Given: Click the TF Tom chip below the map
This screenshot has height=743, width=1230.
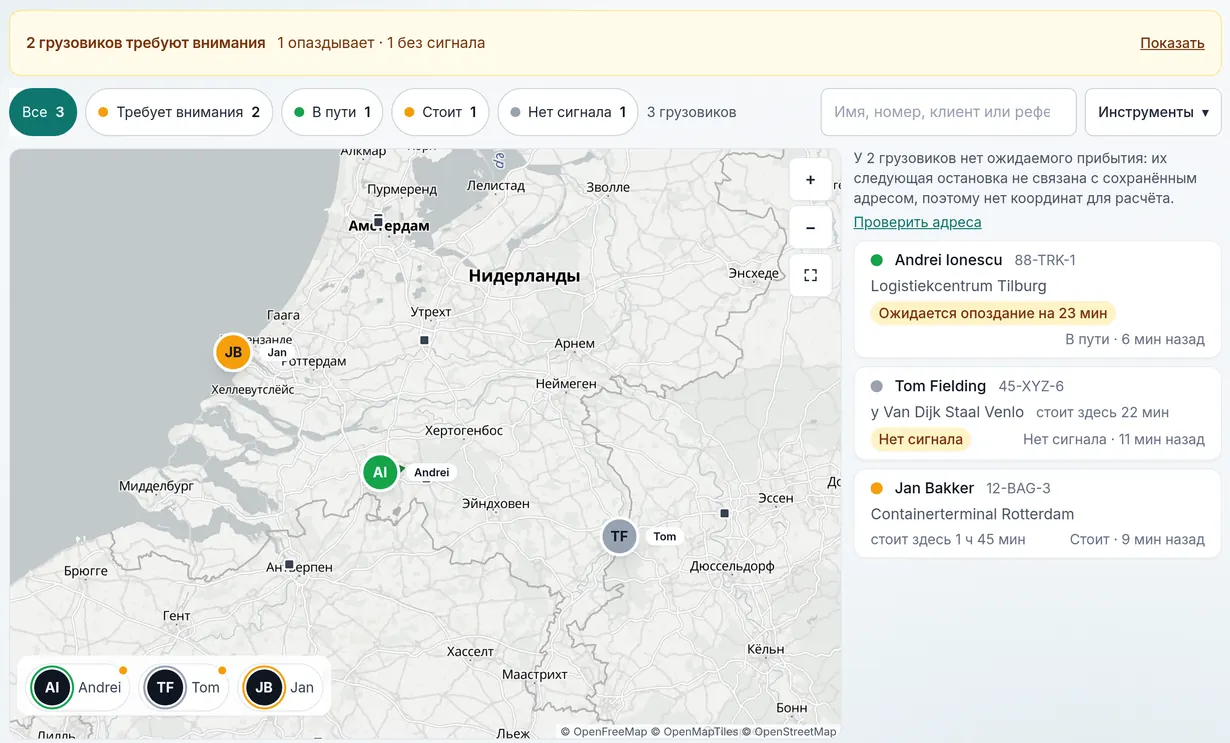Looking at the screenshot, I should click(184, 687).
